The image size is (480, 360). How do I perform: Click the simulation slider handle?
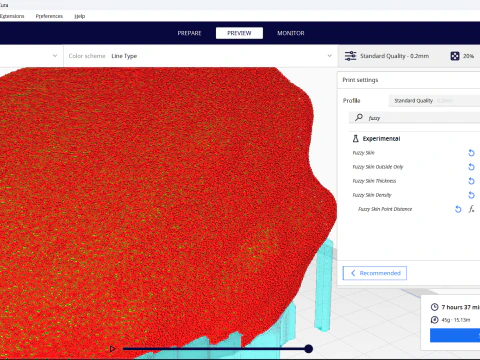click(309, 349)
